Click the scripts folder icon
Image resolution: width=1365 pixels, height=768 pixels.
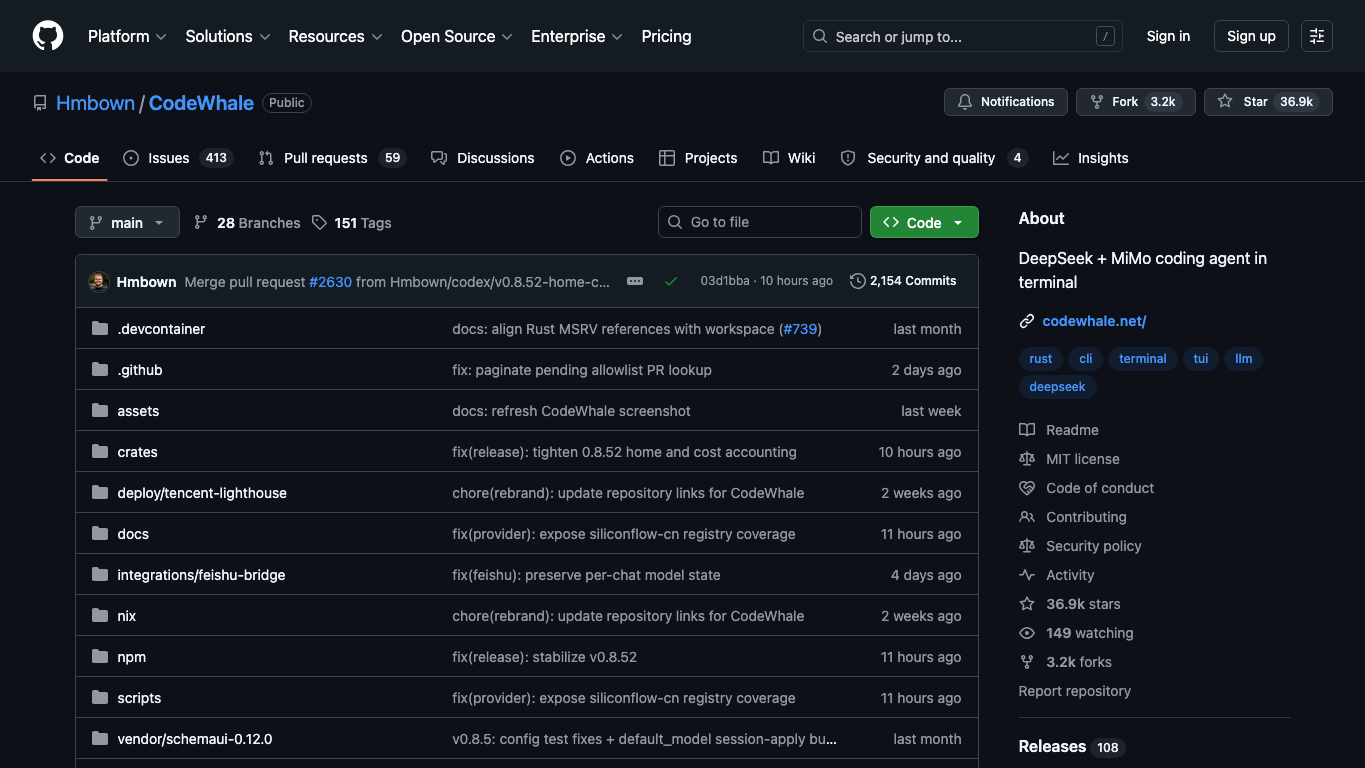100,698
